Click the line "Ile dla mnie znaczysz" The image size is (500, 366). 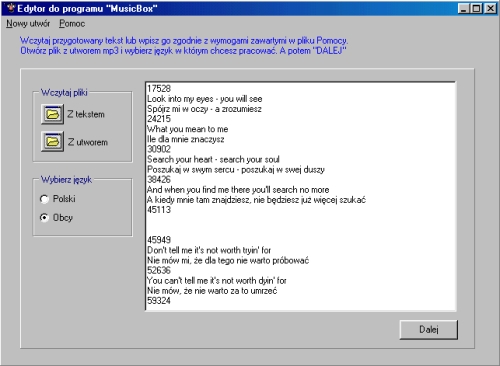point(186,139)
